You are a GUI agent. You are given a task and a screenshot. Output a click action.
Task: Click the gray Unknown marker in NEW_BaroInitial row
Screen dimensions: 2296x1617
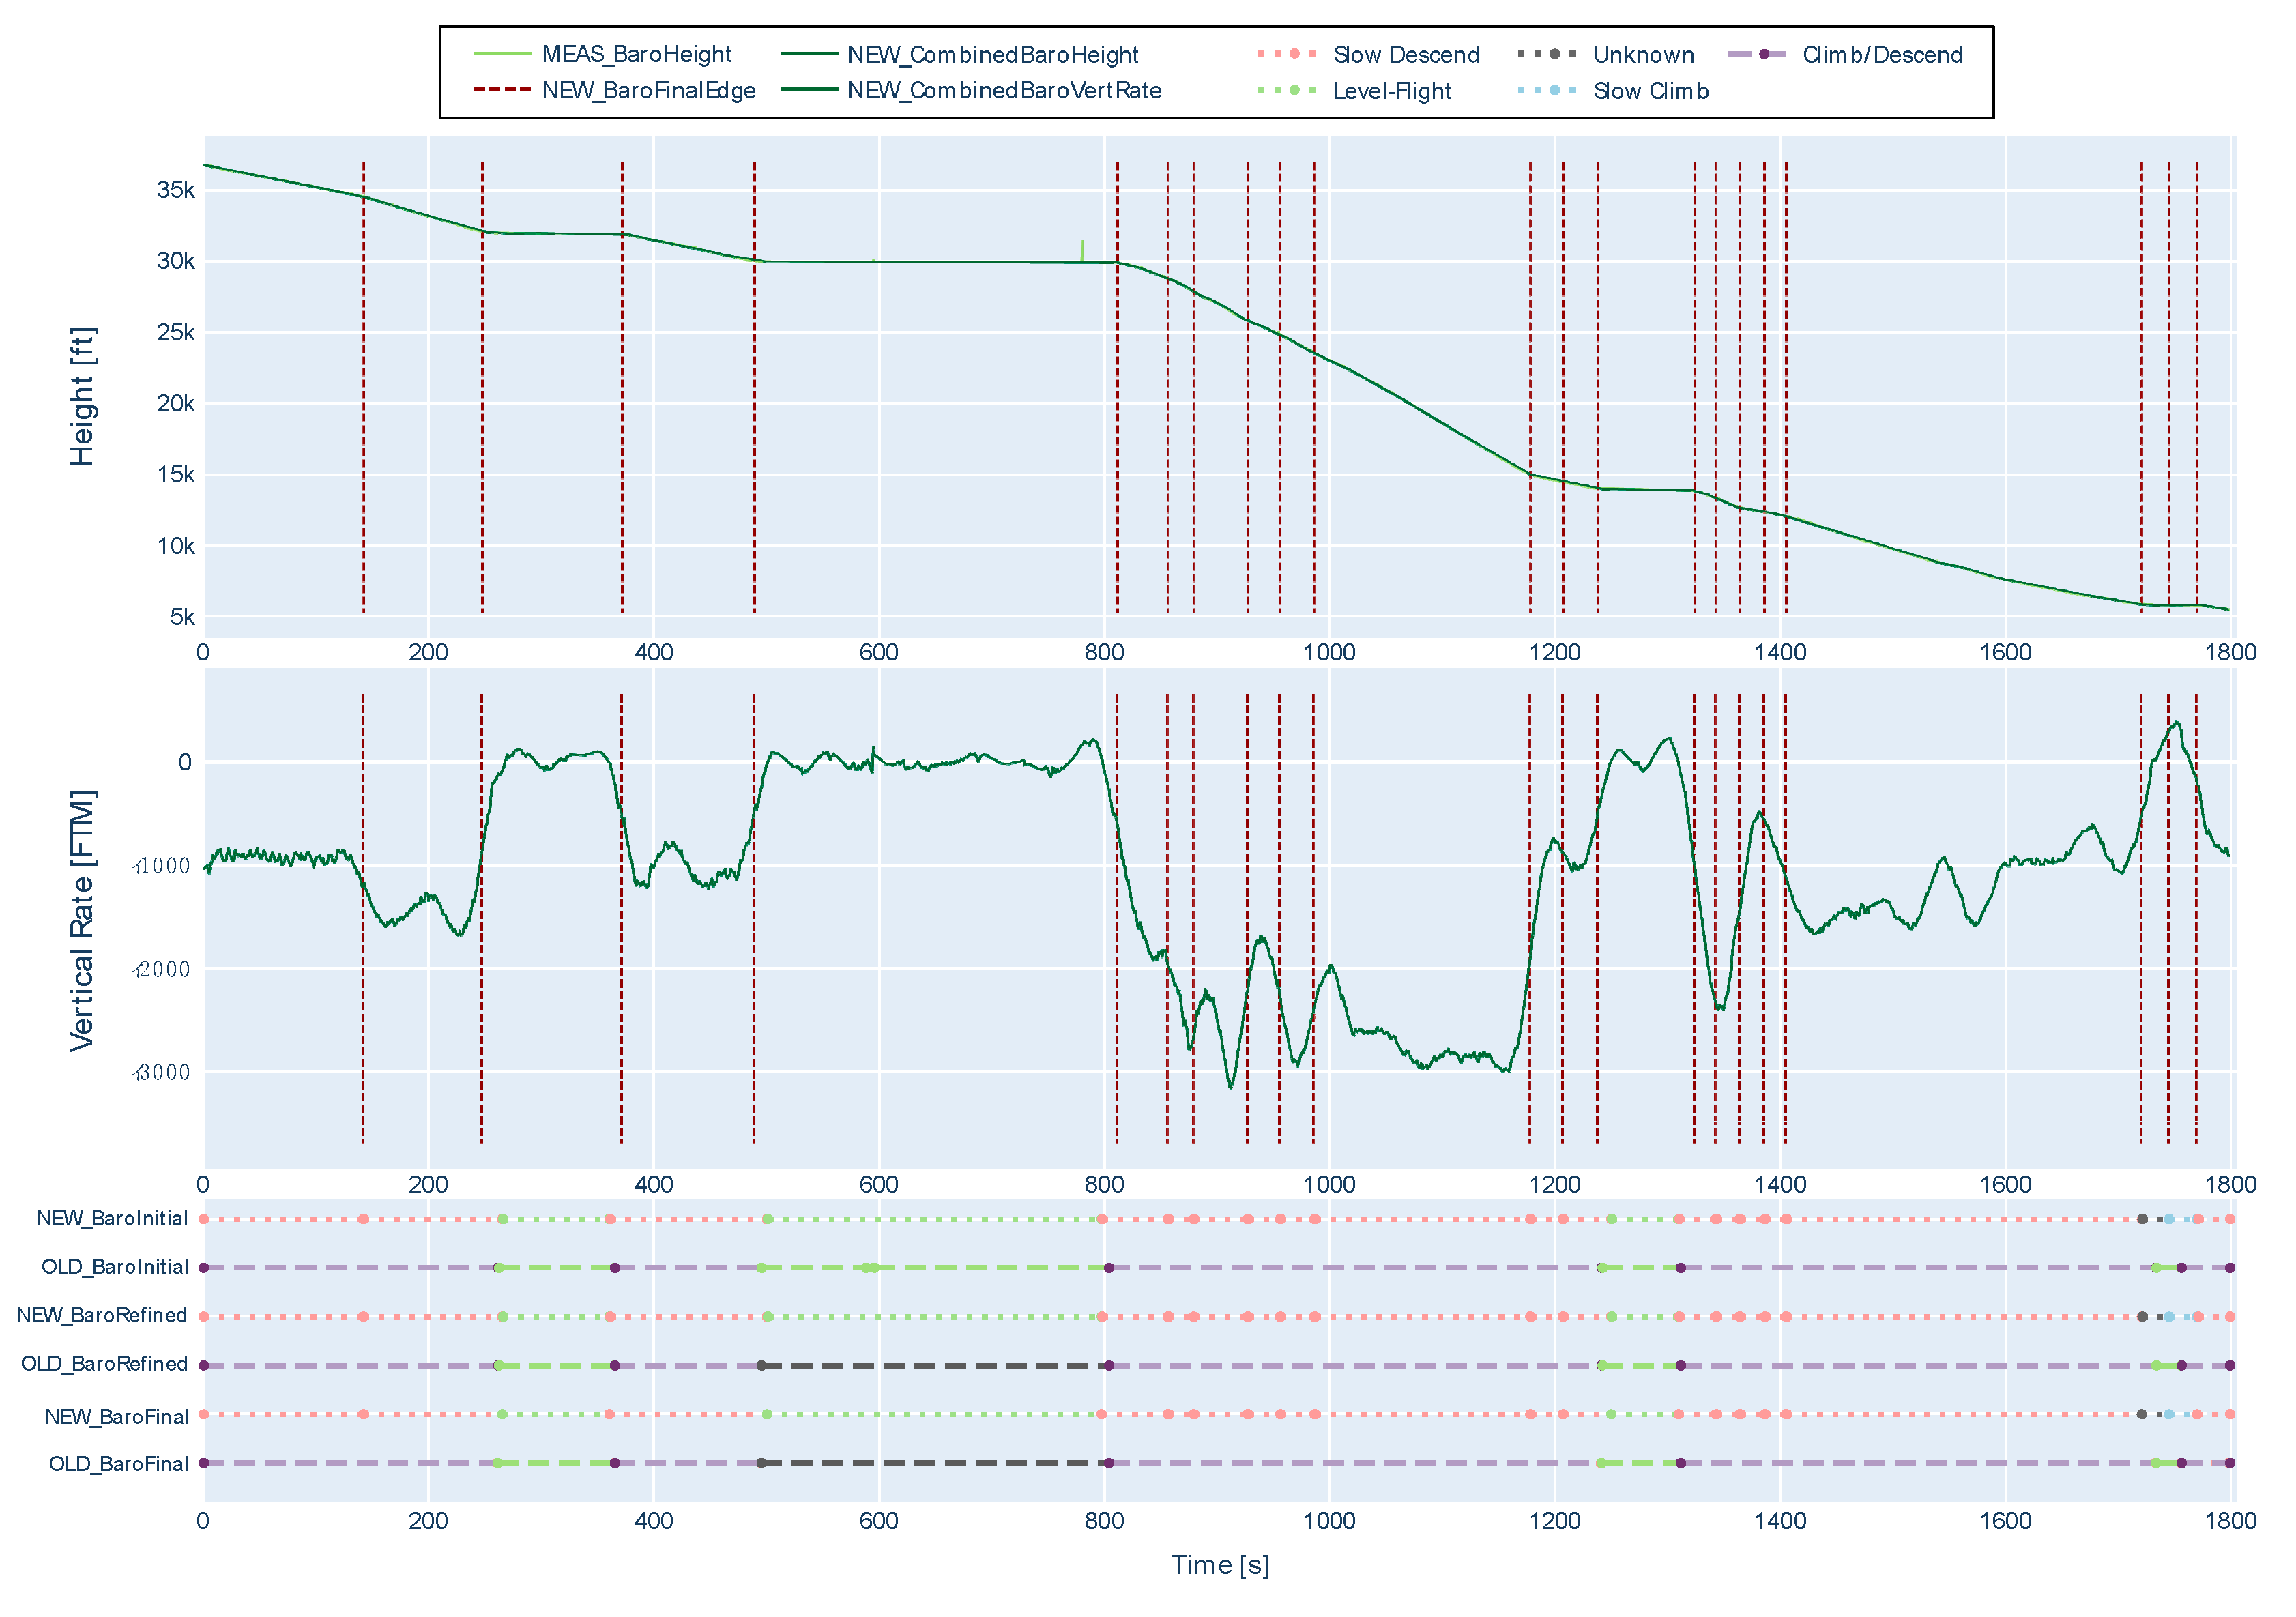pyautogui.click(x=2142, y=1219)
